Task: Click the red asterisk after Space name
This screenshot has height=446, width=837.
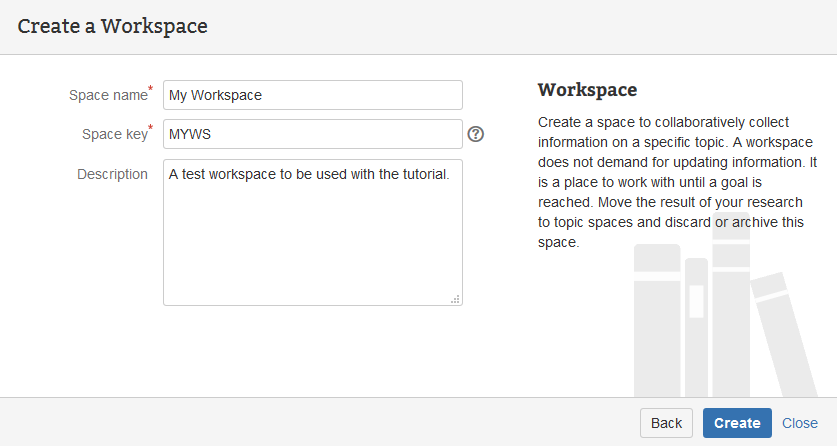Action: pos(151,91)
